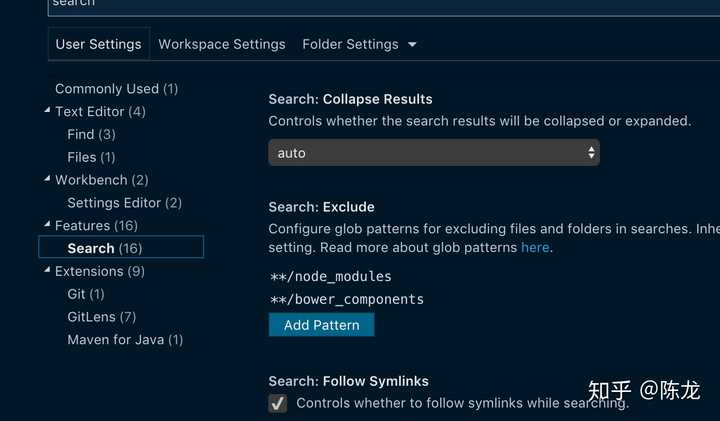The image size is (720, 421).
Task: Select Settings Editor under Workbench
Action: (124, 203)
